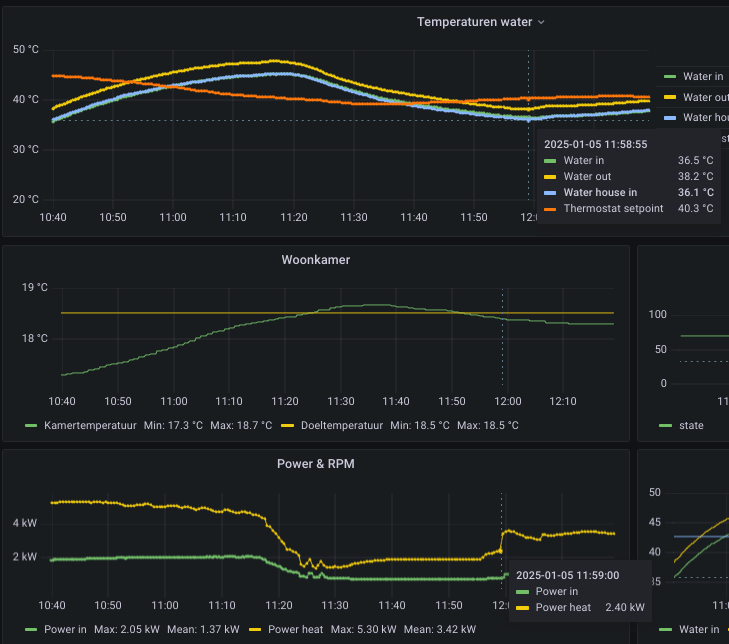Click green color swatch beside Kamertemperatuur
This screenshot has width=729, height=644.
[x=31, y=426]
